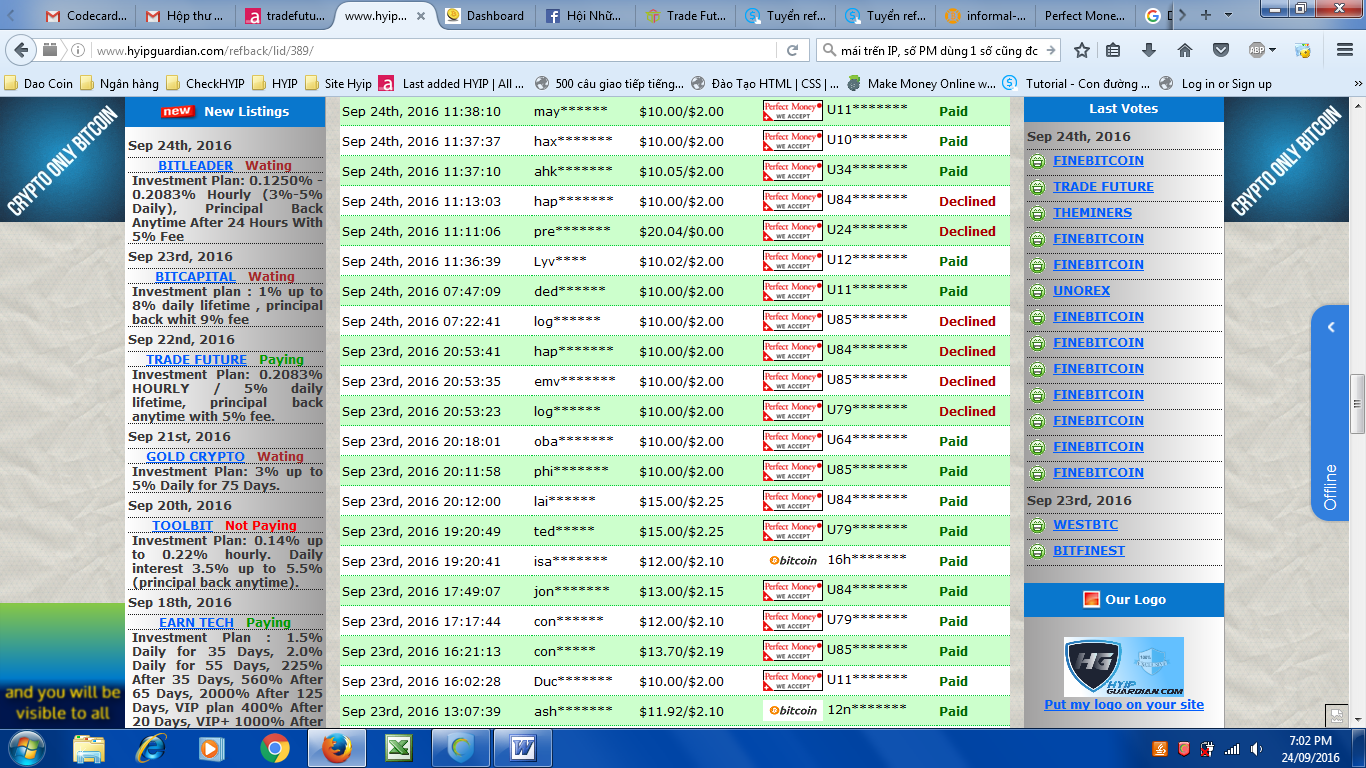Show the bookmarks list icon
Image resolution: width=1366 pixels, height=768 pixels.
(1113, 50)
